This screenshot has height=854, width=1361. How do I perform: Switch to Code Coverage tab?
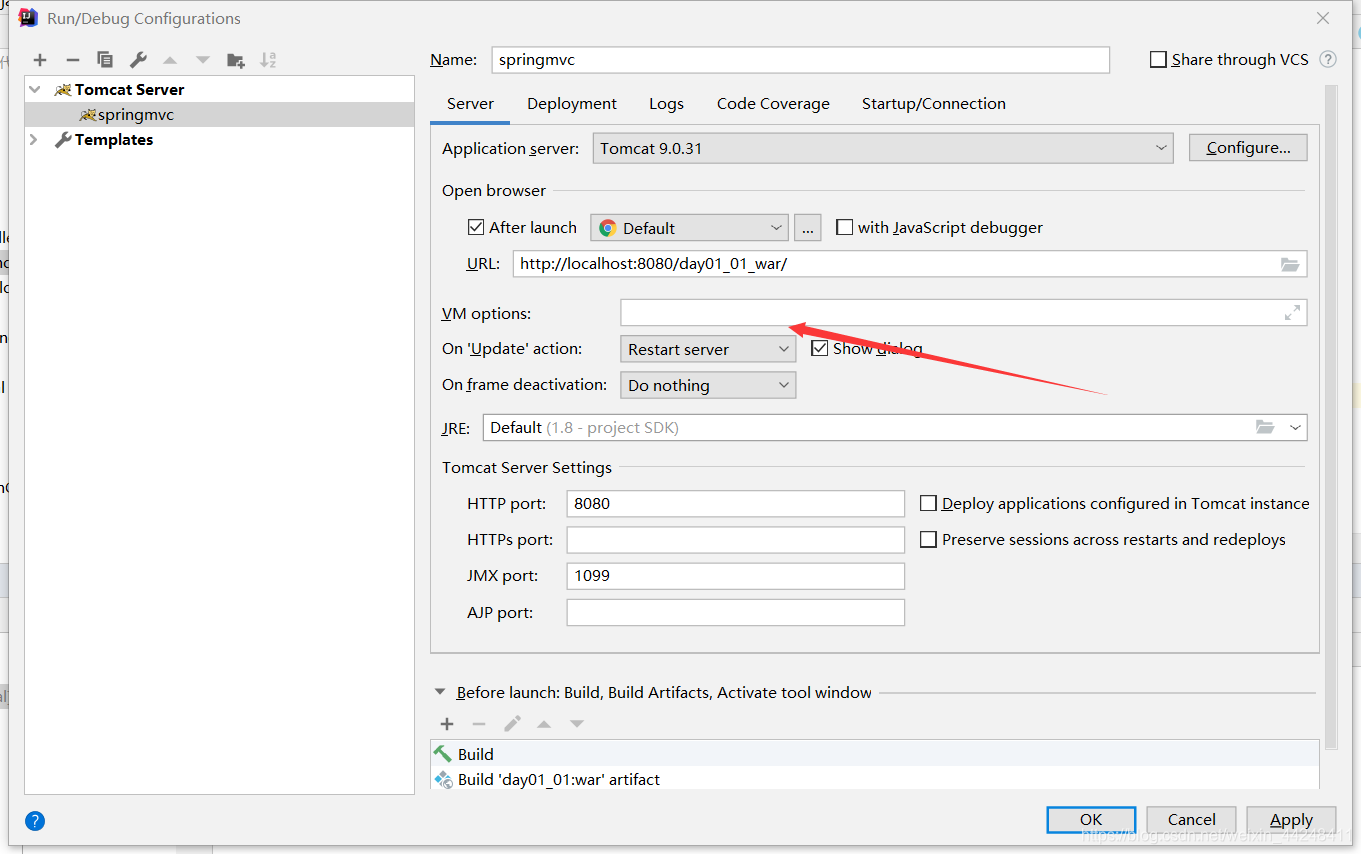tap(773, 104)
